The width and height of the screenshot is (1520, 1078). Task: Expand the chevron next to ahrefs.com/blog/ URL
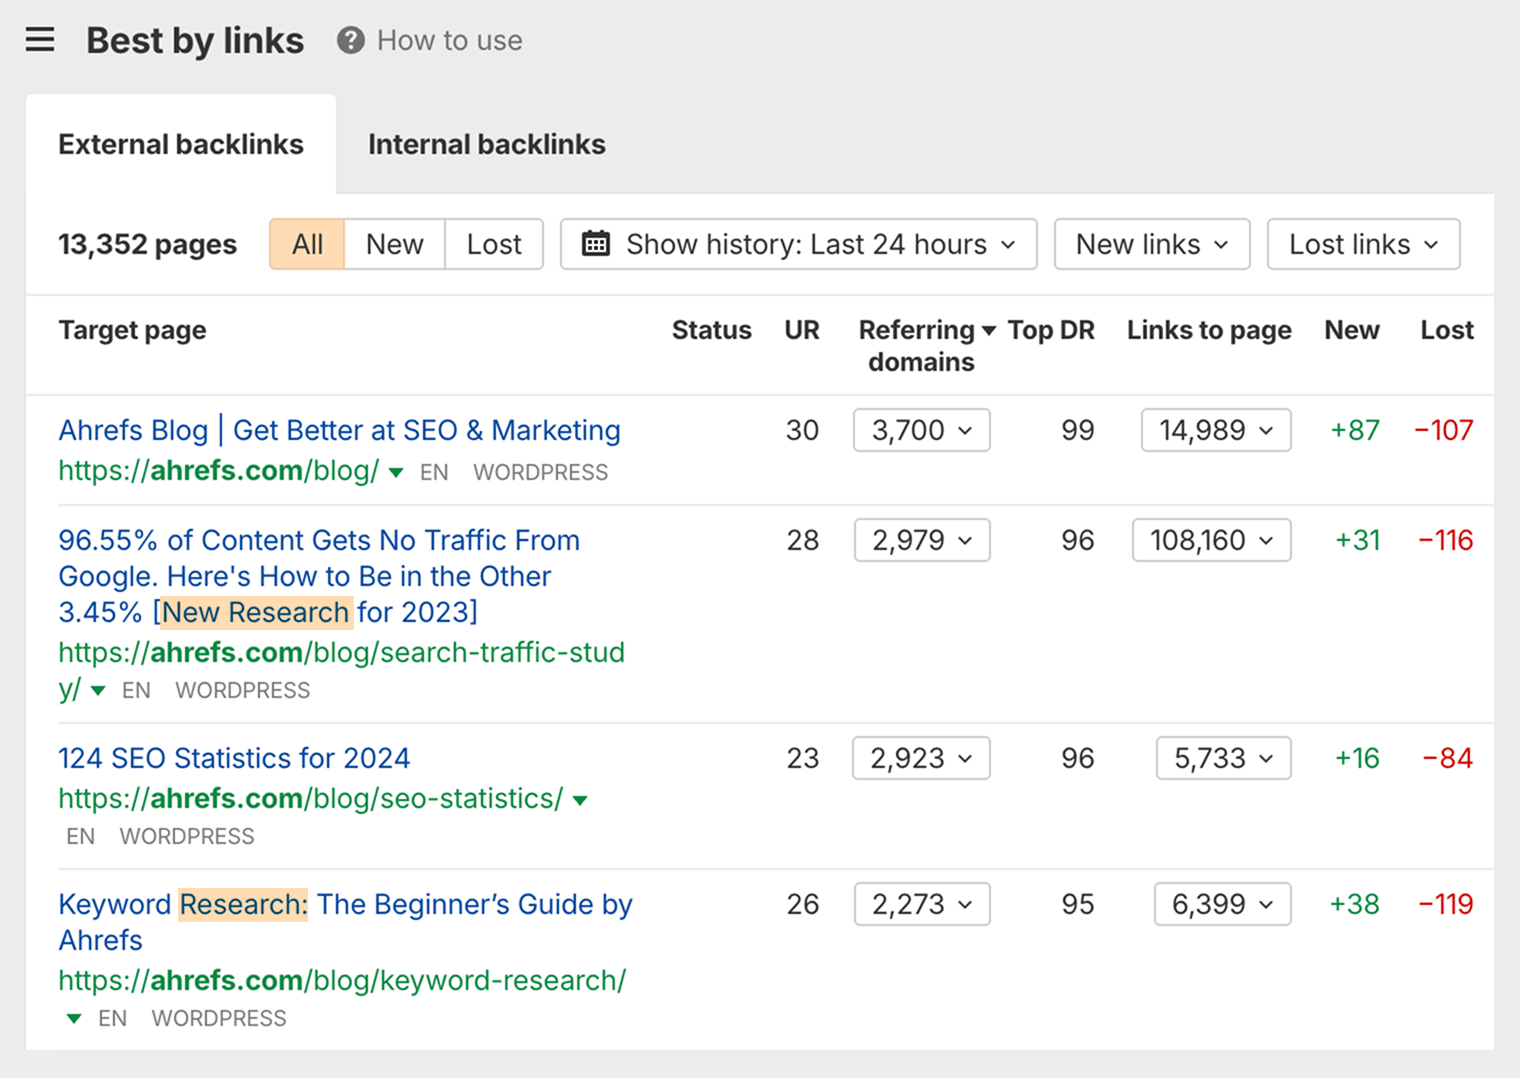(x=396, y=472)
